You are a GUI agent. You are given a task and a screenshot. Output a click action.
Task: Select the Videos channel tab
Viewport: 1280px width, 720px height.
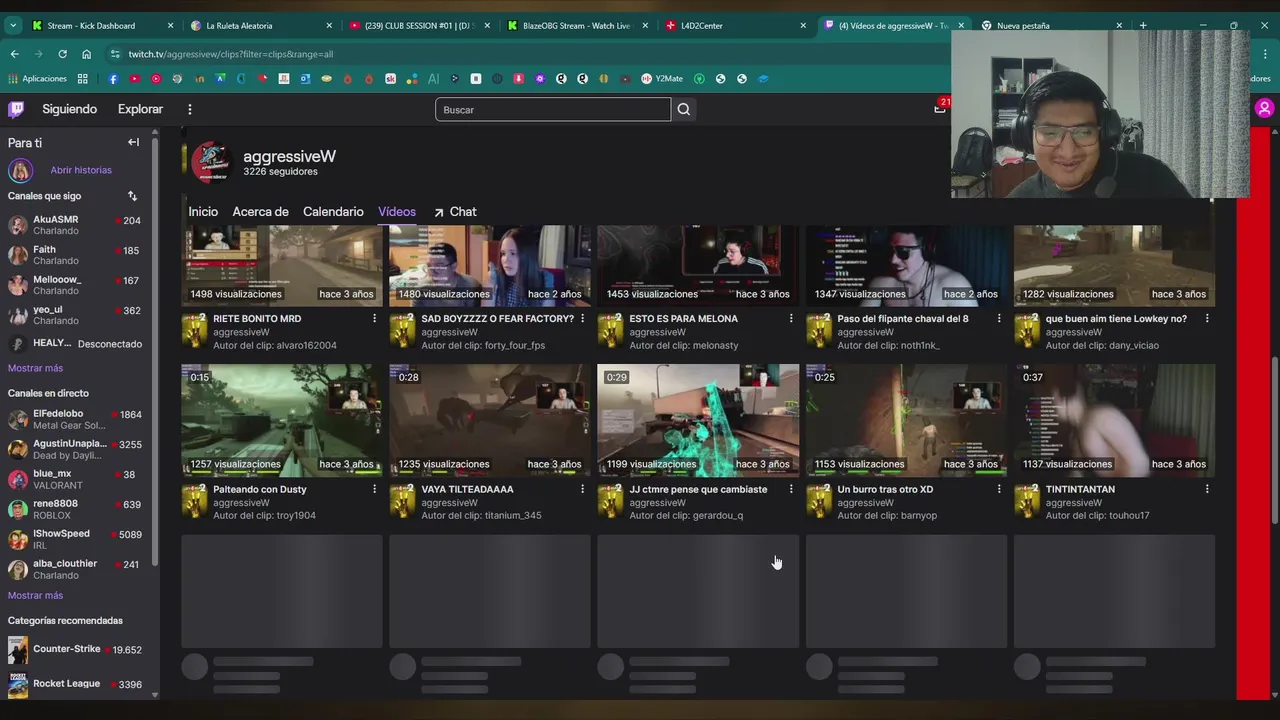[397, 212]
